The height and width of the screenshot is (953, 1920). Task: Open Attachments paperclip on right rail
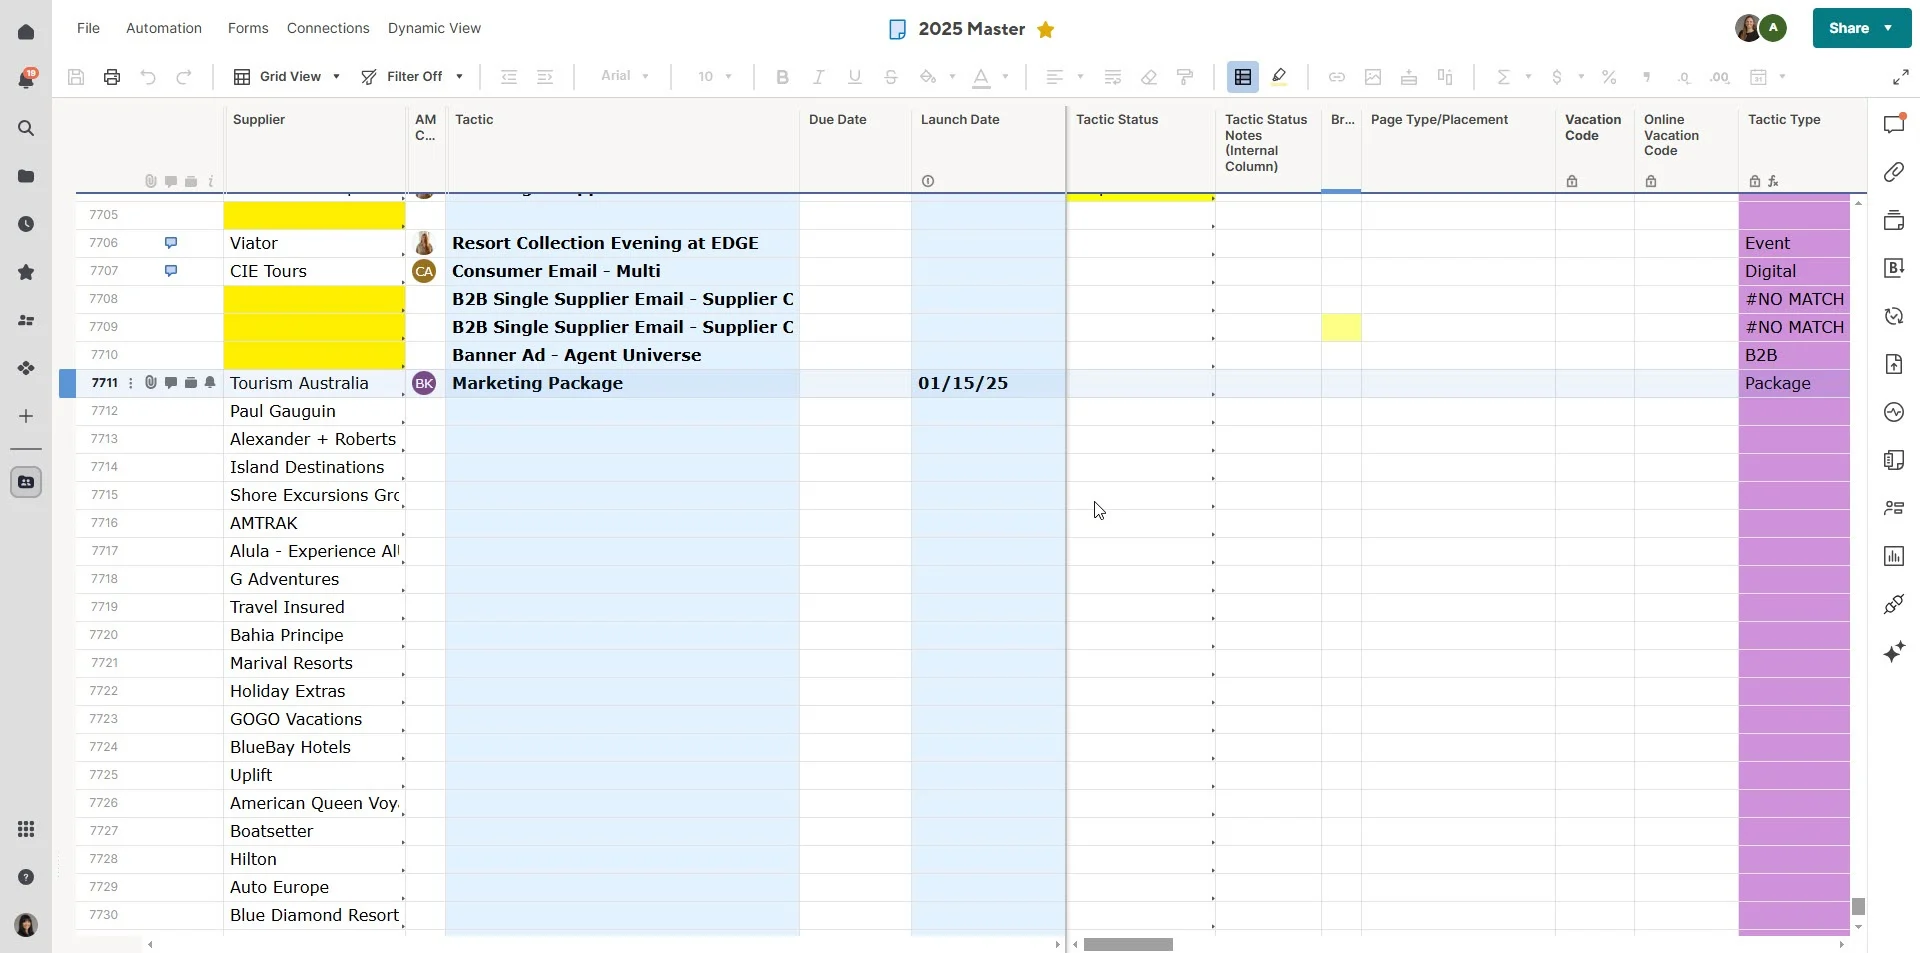(x=1894, y=172)
